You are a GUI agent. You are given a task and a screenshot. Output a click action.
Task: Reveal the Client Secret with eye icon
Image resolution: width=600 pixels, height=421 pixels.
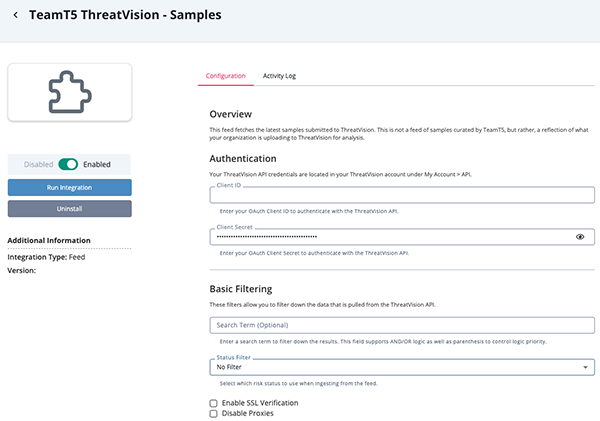(x=580, y=237)
